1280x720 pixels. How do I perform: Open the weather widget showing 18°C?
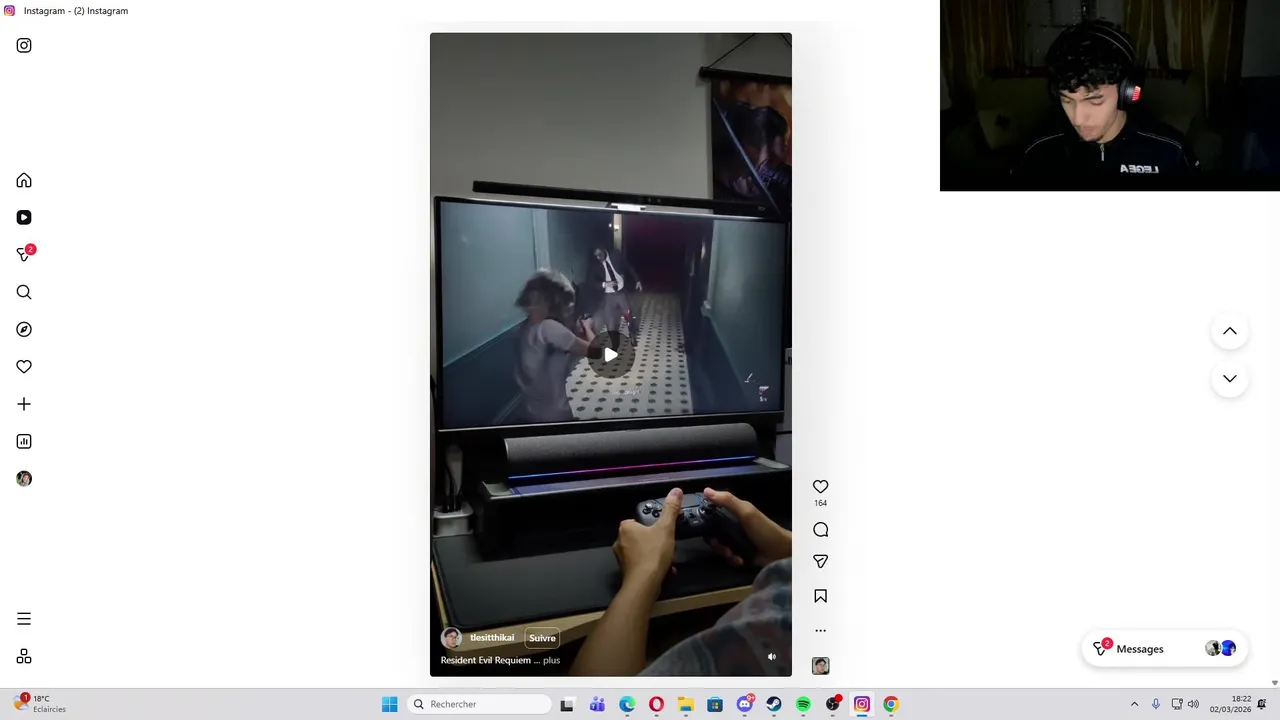40,704
